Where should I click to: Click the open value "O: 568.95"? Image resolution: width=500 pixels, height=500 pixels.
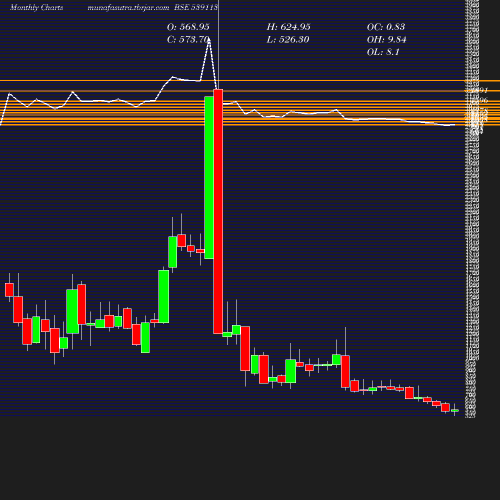click(188, 27)
